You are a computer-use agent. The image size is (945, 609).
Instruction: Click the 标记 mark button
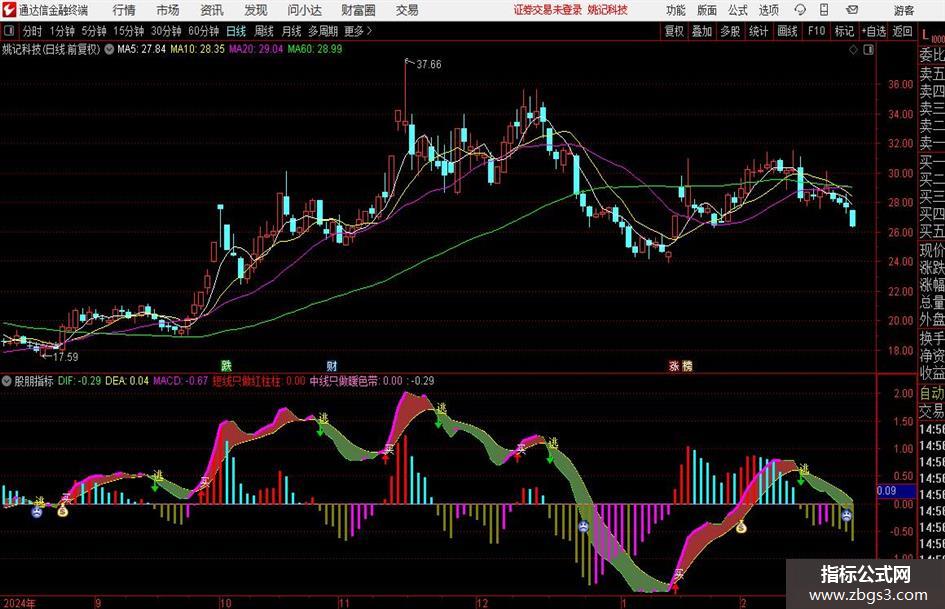click(844, 31)
